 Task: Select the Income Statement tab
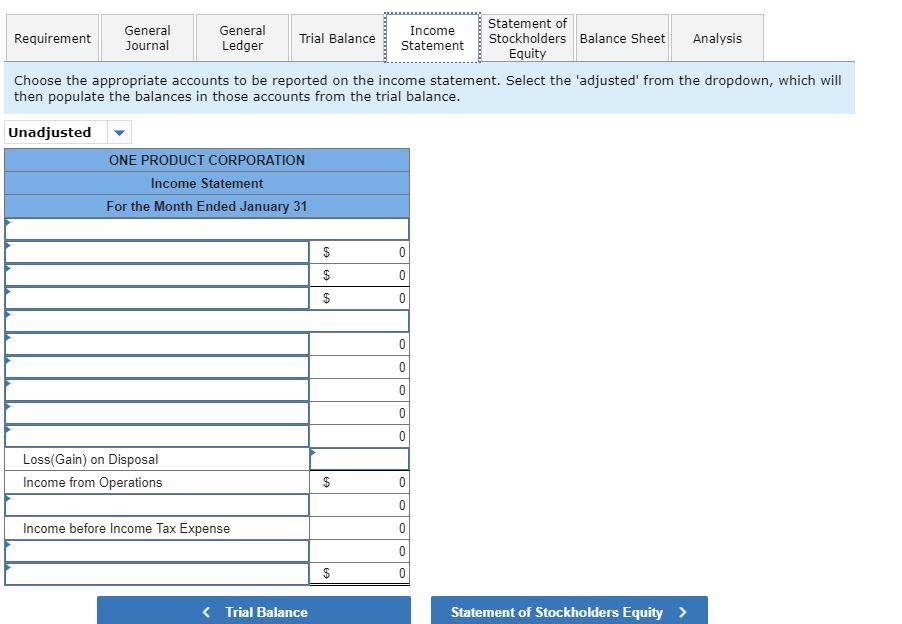point(432,38)
